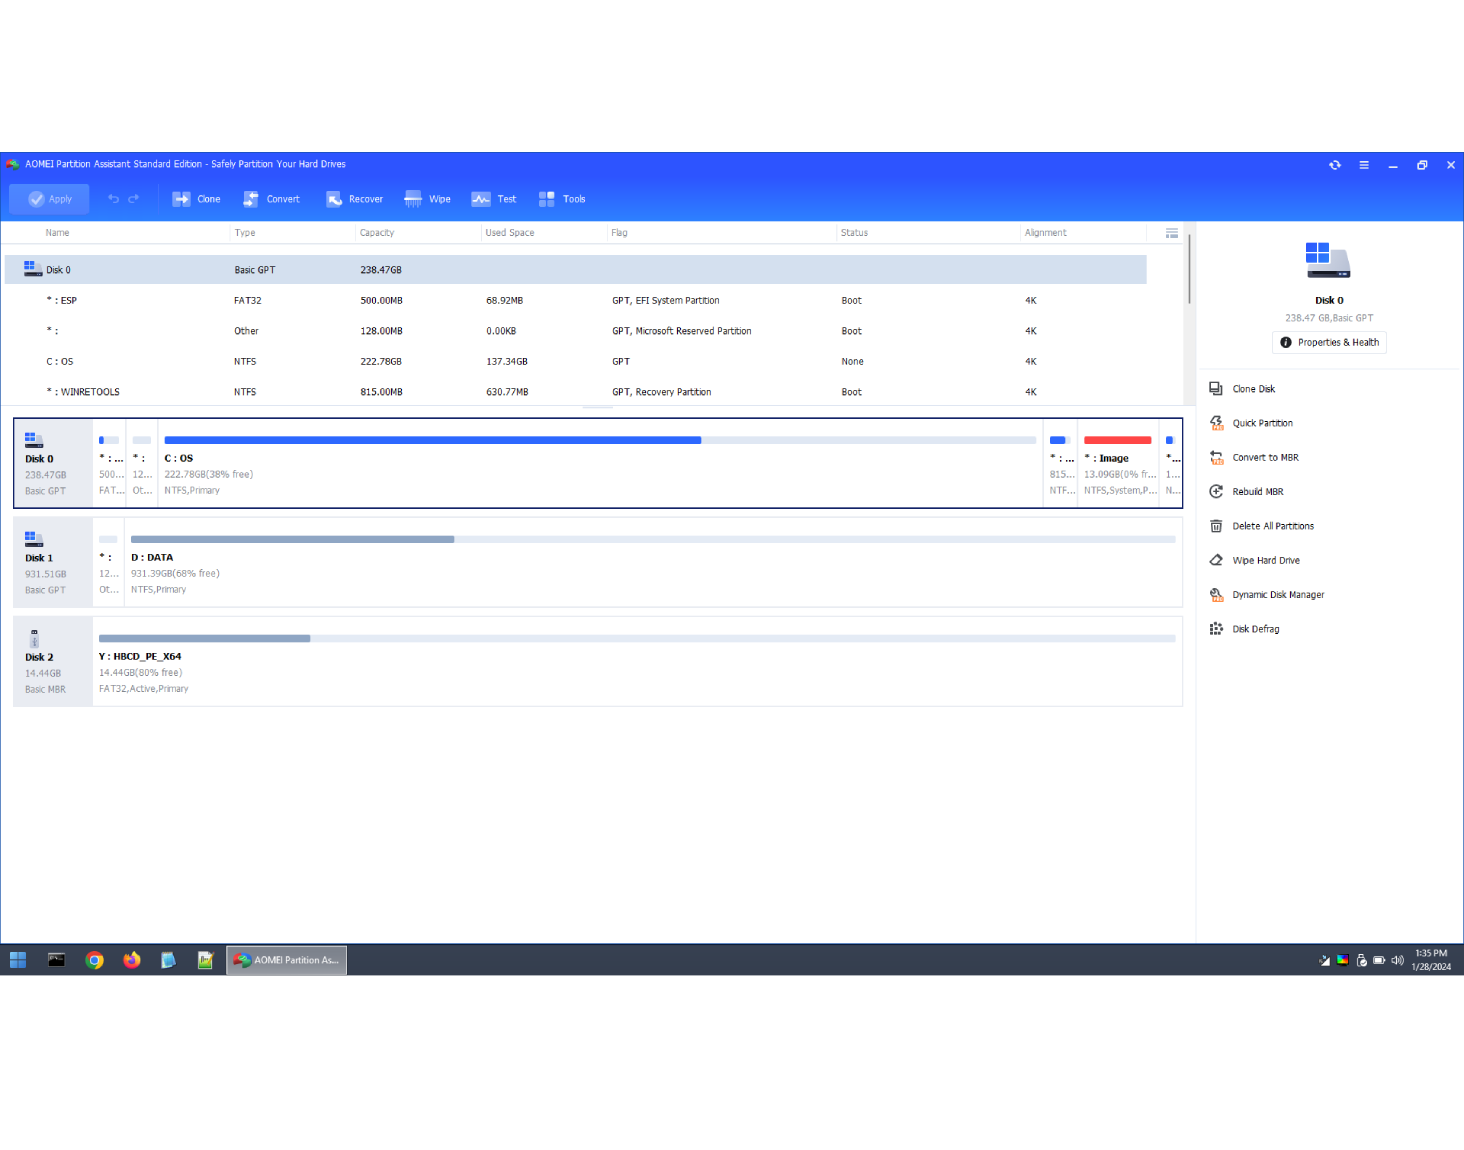Click Rebuild MBR option
Viewport: 1464px width, 1150px height.
pyautogui.click(x=1258, y=492)
